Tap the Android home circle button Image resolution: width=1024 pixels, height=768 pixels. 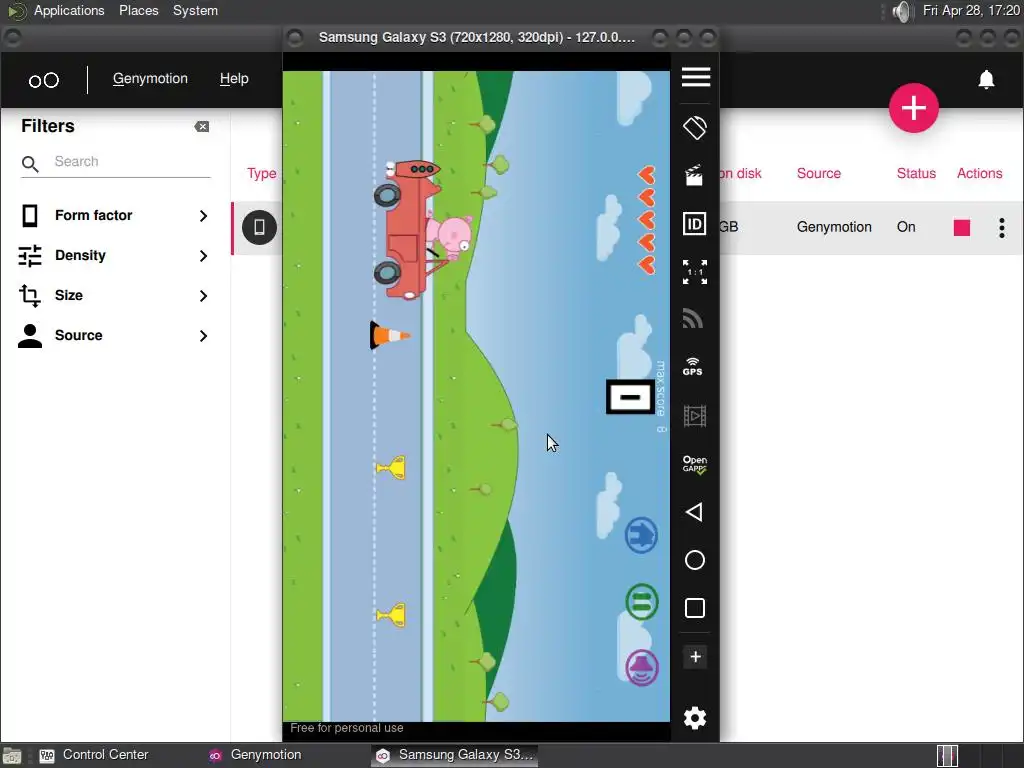695,560
